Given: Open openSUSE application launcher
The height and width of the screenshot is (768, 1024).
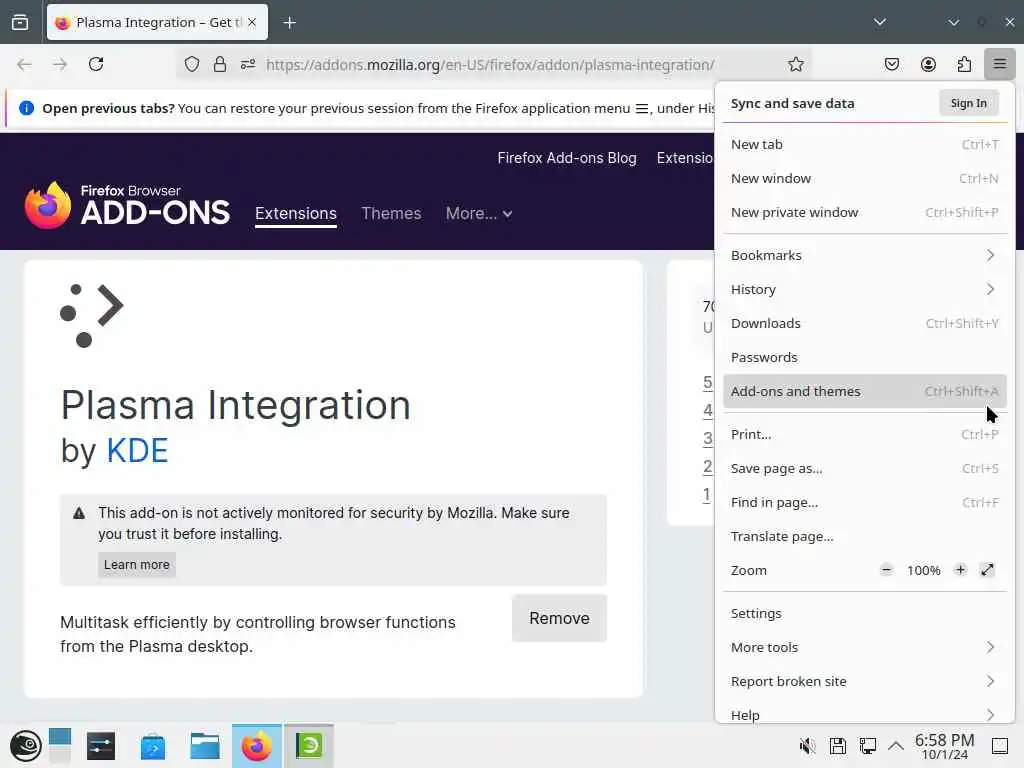Looking at the screenshot, I should [x=25, y=746].
